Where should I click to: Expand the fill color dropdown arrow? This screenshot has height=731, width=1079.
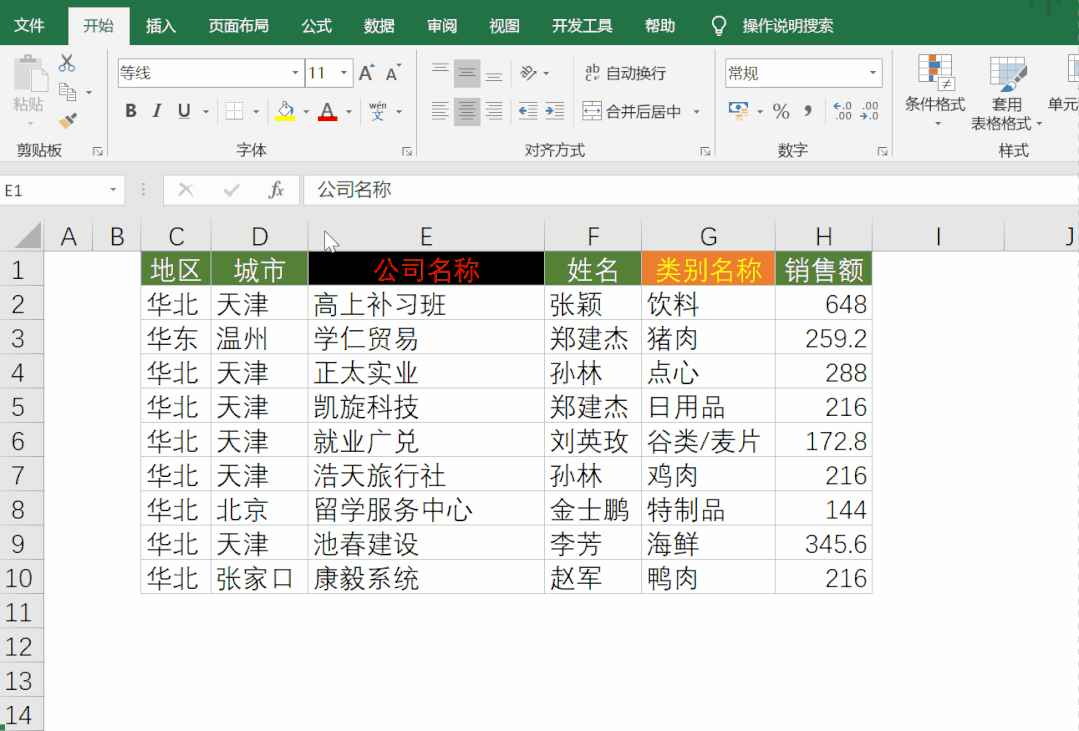pos(306,110)
